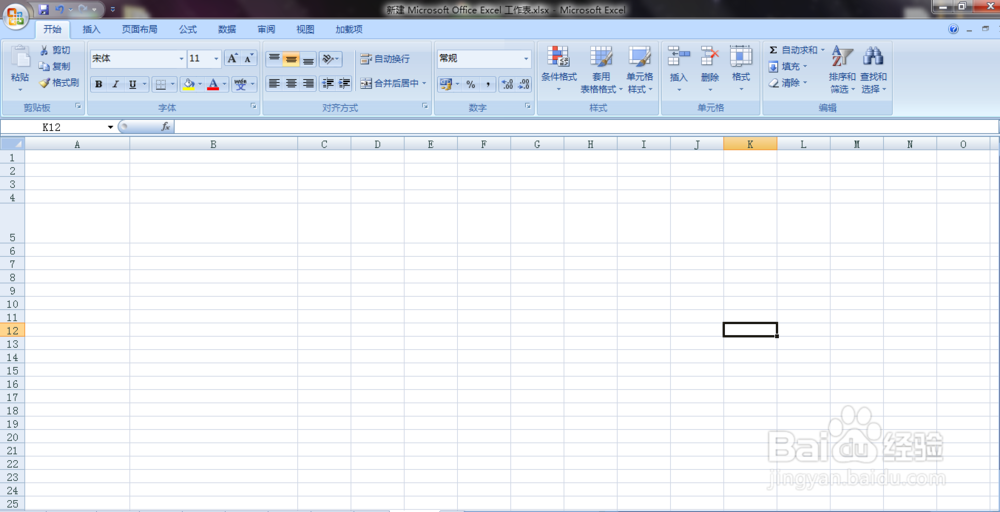Apply comma style number format
The height and width of the screenshot is (512, 1000).
click(x=487, y=84)
